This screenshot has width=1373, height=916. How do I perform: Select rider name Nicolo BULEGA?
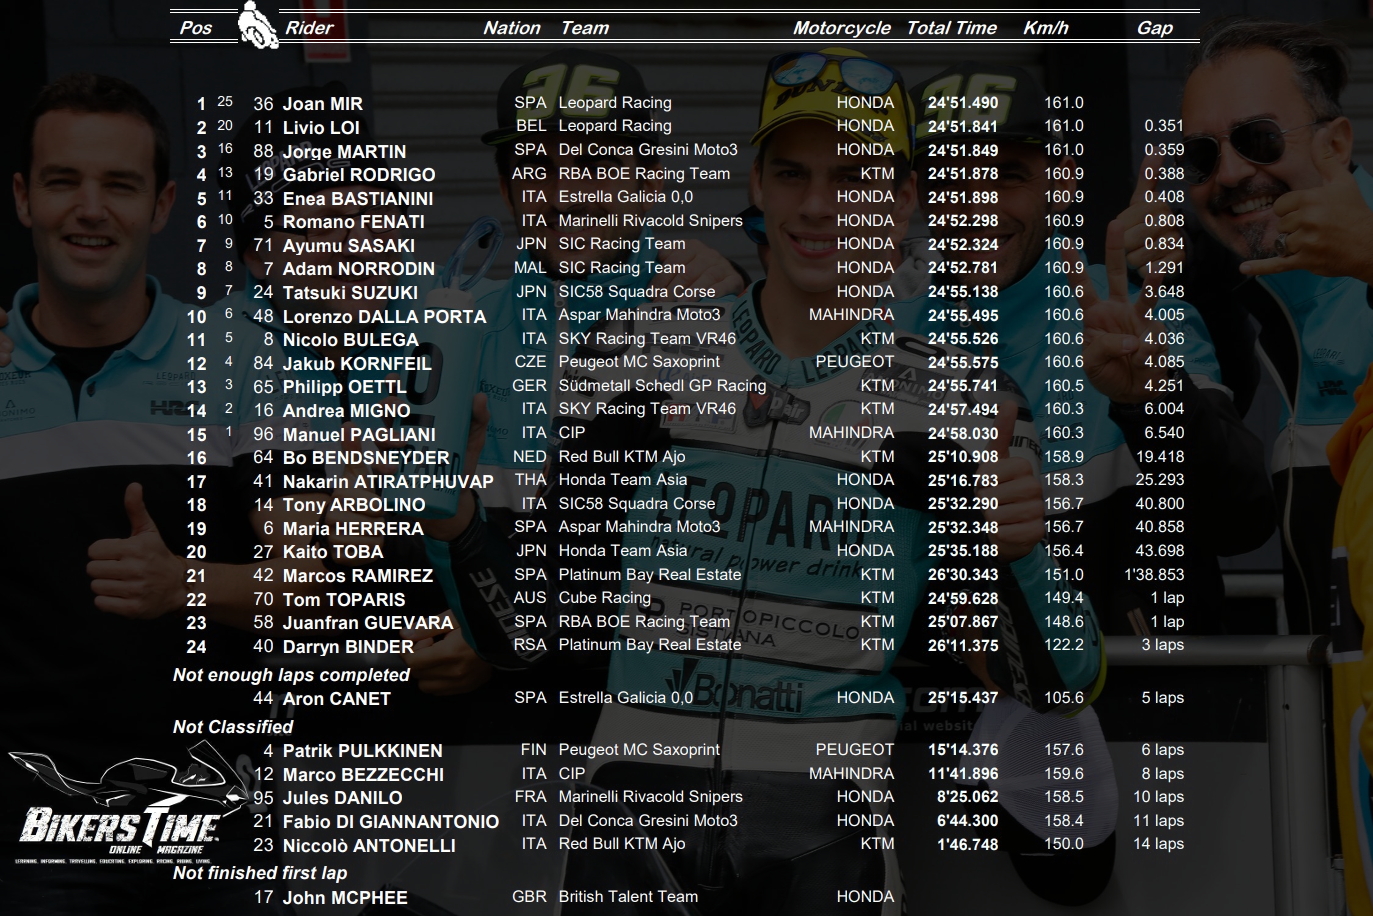pyautogui.click(x=350, y=340)
